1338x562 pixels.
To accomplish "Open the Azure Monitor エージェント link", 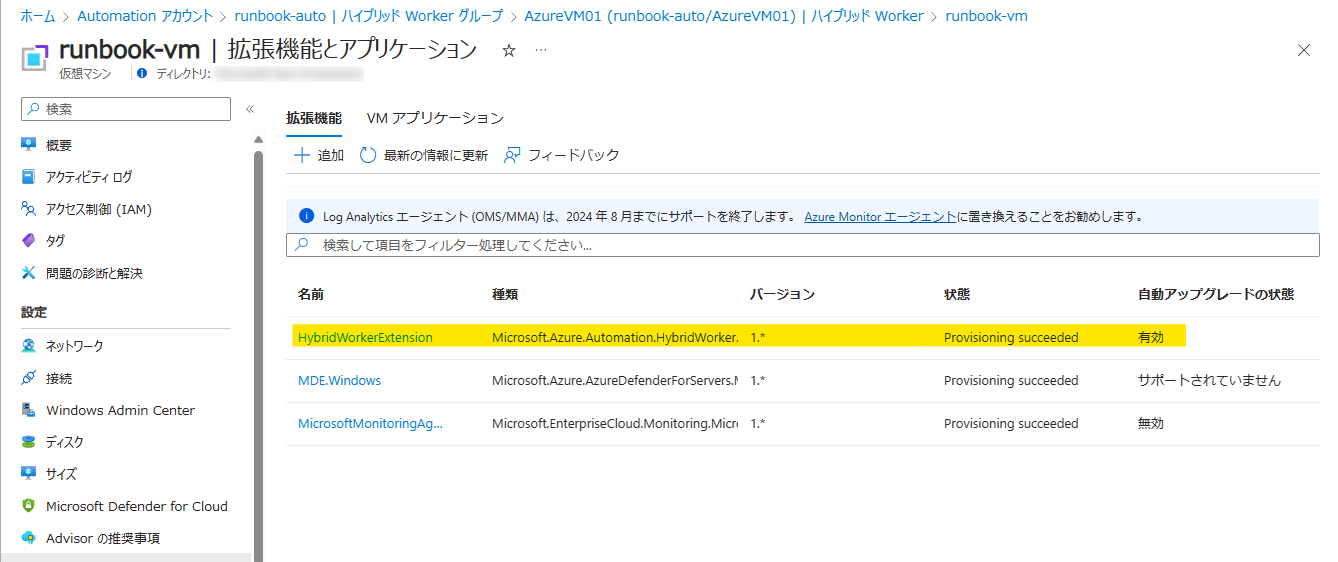I will pyautogui.click(x=880, y=216).
